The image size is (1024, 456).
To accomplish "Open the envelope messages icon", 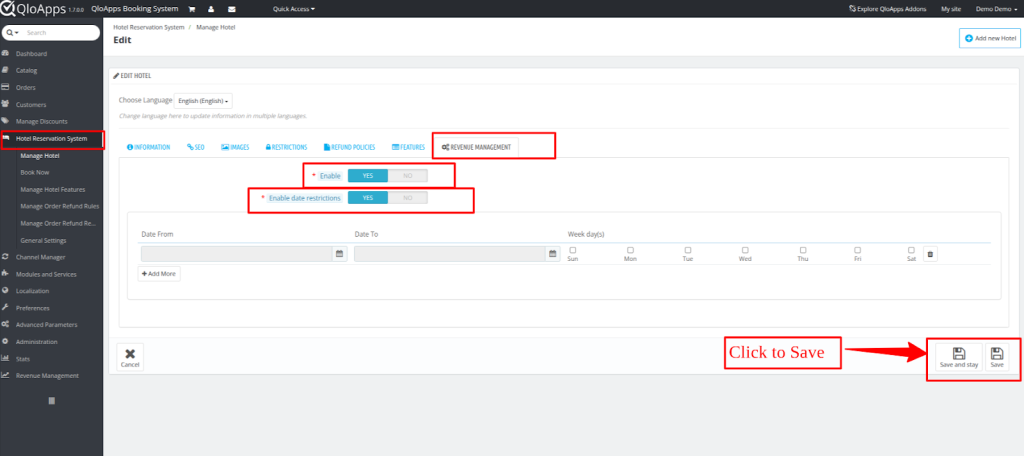I will 231,9.
